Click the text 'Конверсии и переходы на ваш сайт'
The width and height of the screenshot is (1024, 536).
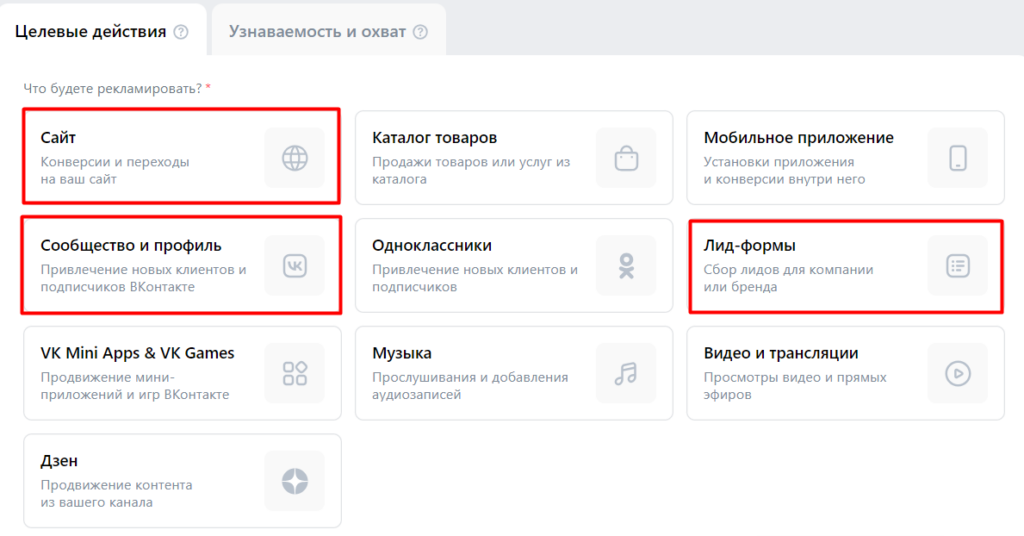click(x=115, y=170)
